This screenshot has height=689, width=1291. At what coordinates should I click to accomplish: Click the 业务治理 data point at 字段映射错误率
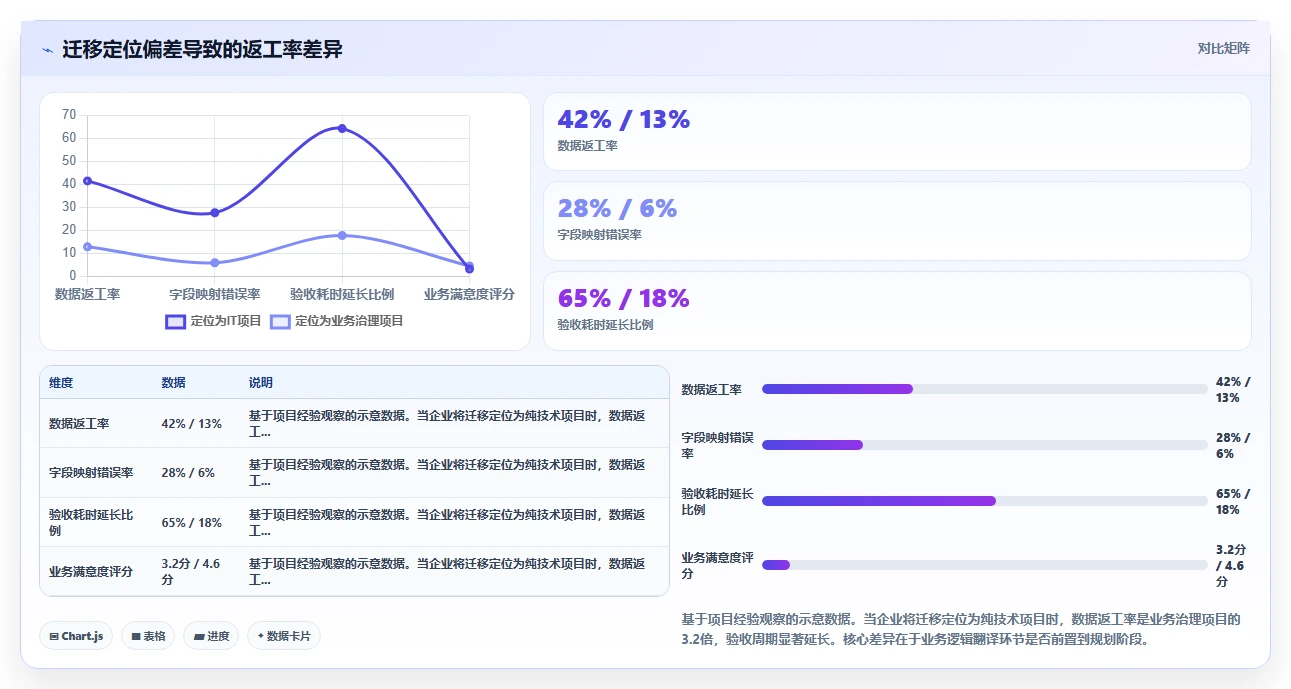click(215, 263)
